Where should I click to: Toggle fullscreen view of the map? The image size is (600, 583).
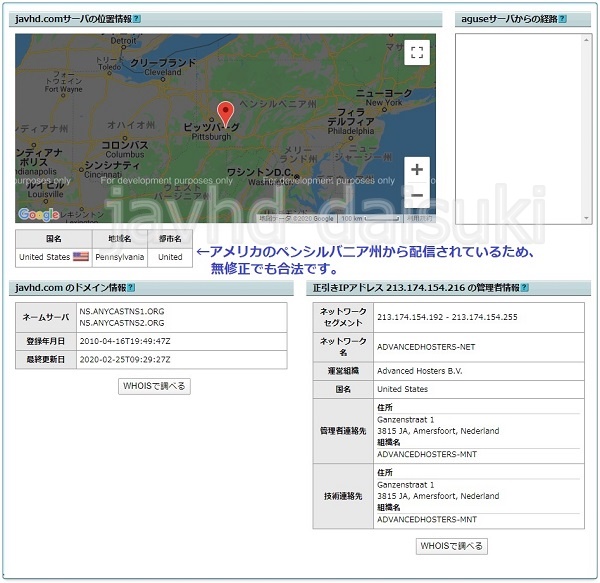pos(417,52)
